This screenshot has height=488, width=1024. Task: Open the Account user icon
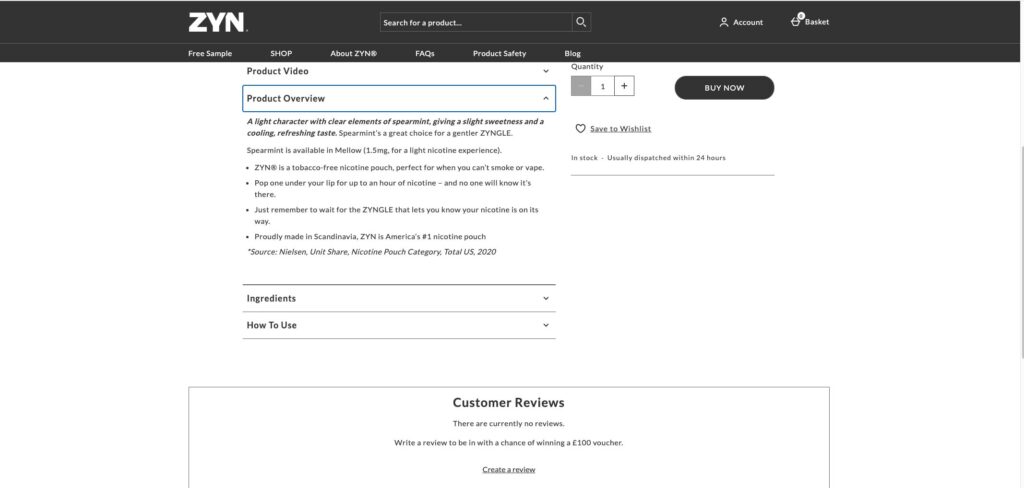click(x=724, y=22)
